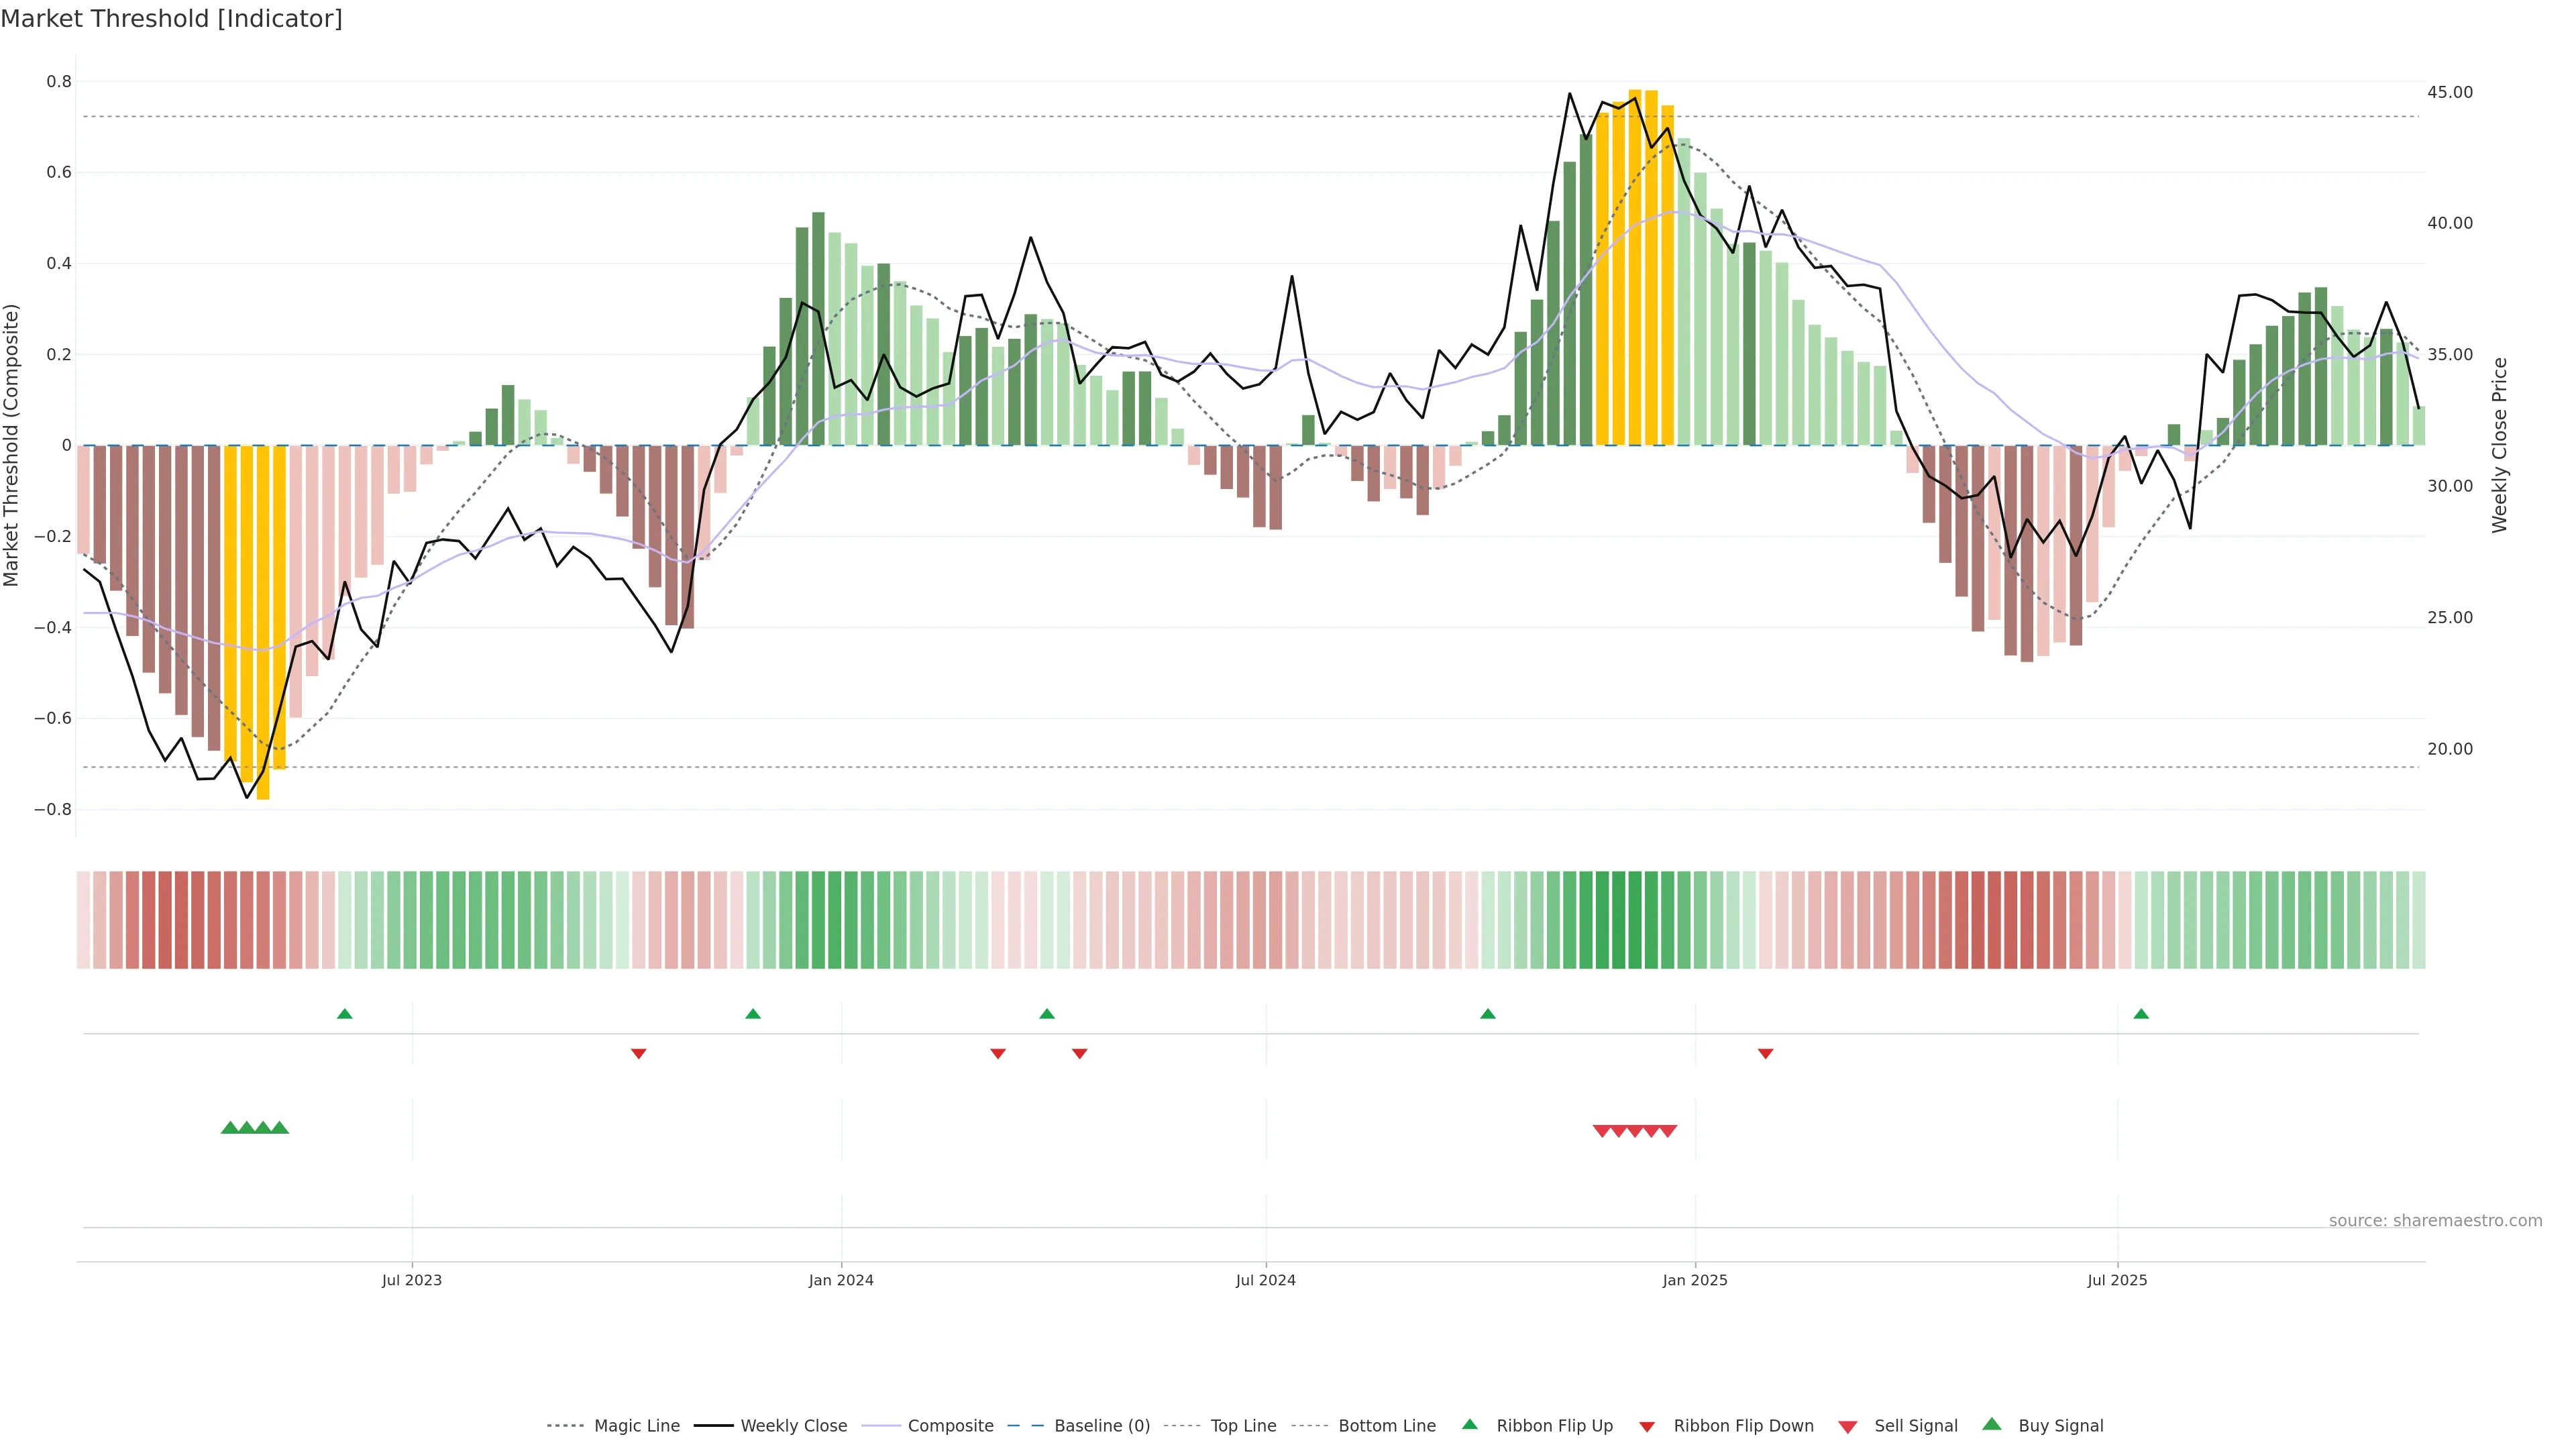Click the rightmost red Sell Signal triangle
The height and width of the screenshot is (1449, 2576).
coord(1667,1131)
